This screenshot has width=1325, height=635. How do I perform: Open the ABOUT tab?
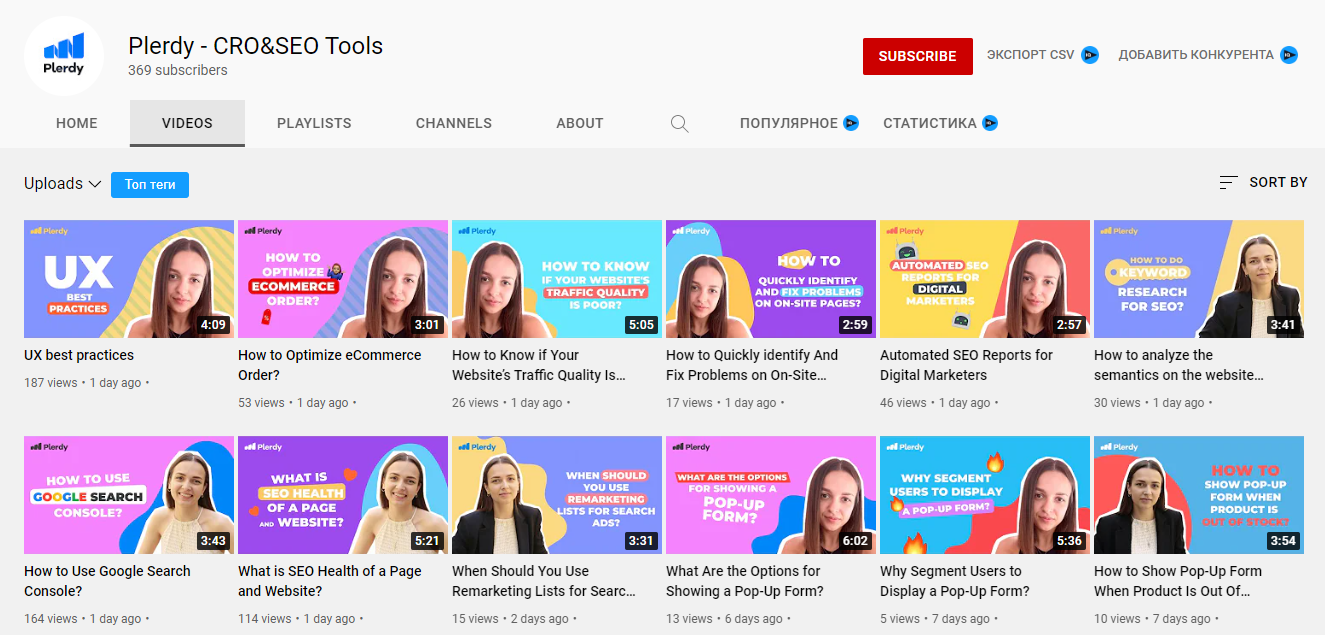point(580,123)
